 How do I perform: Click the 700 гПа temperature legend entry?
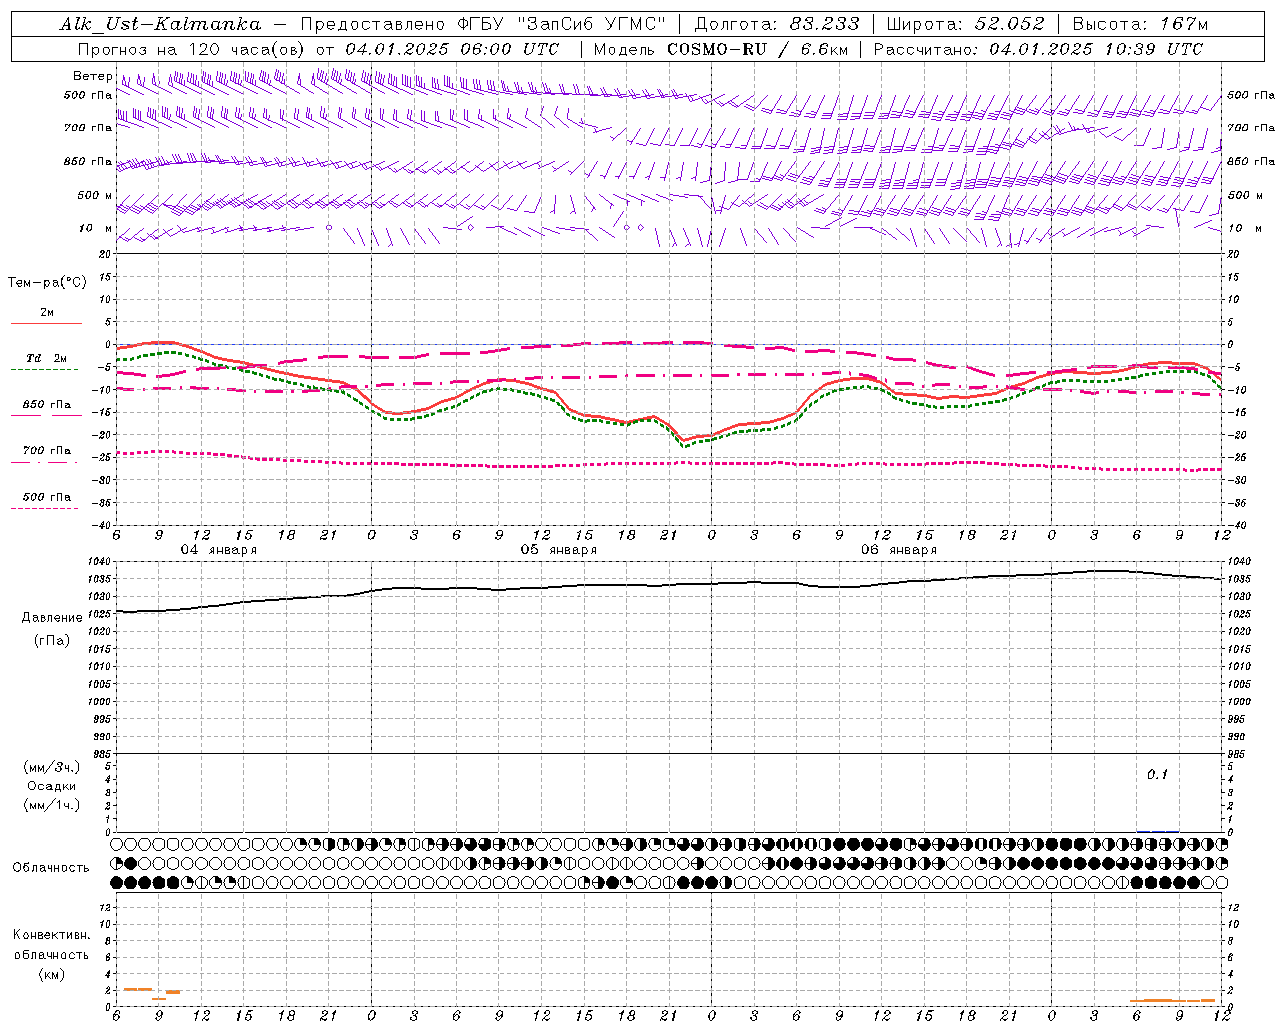point(47,450)
